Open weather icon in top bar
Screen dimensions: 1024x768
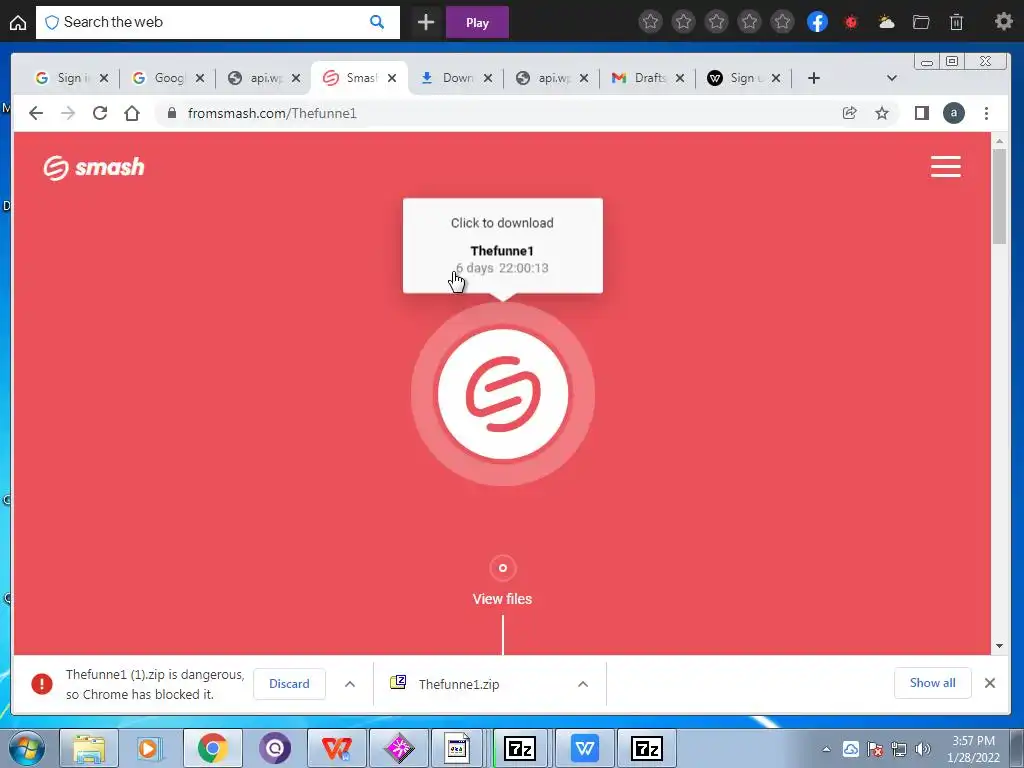(x=886, y=22)
